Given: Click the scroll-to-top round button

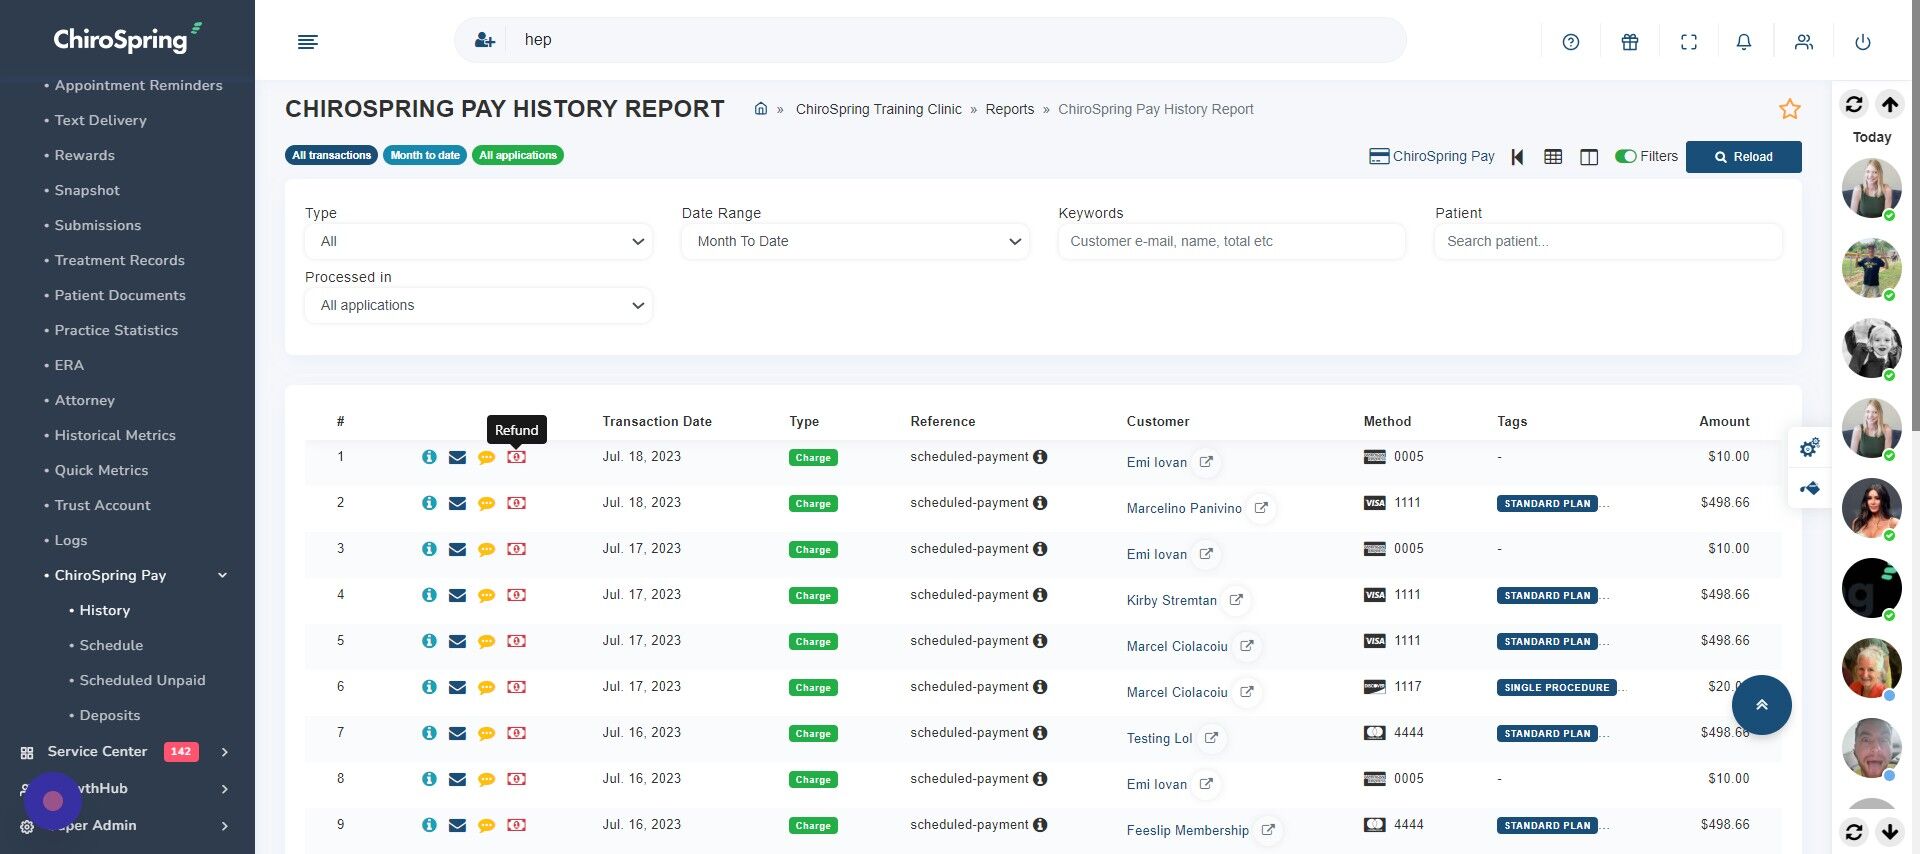Looking at the screenshot, I should [x=1762, y=705].
